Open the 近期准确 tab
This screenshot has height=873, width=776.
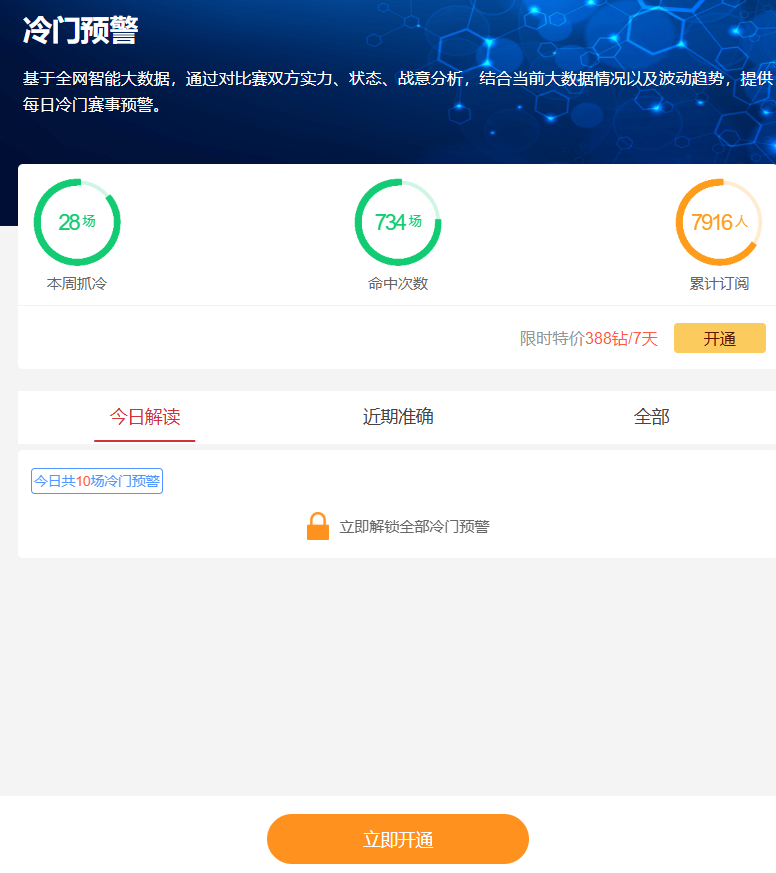click(x=398, y=417)
